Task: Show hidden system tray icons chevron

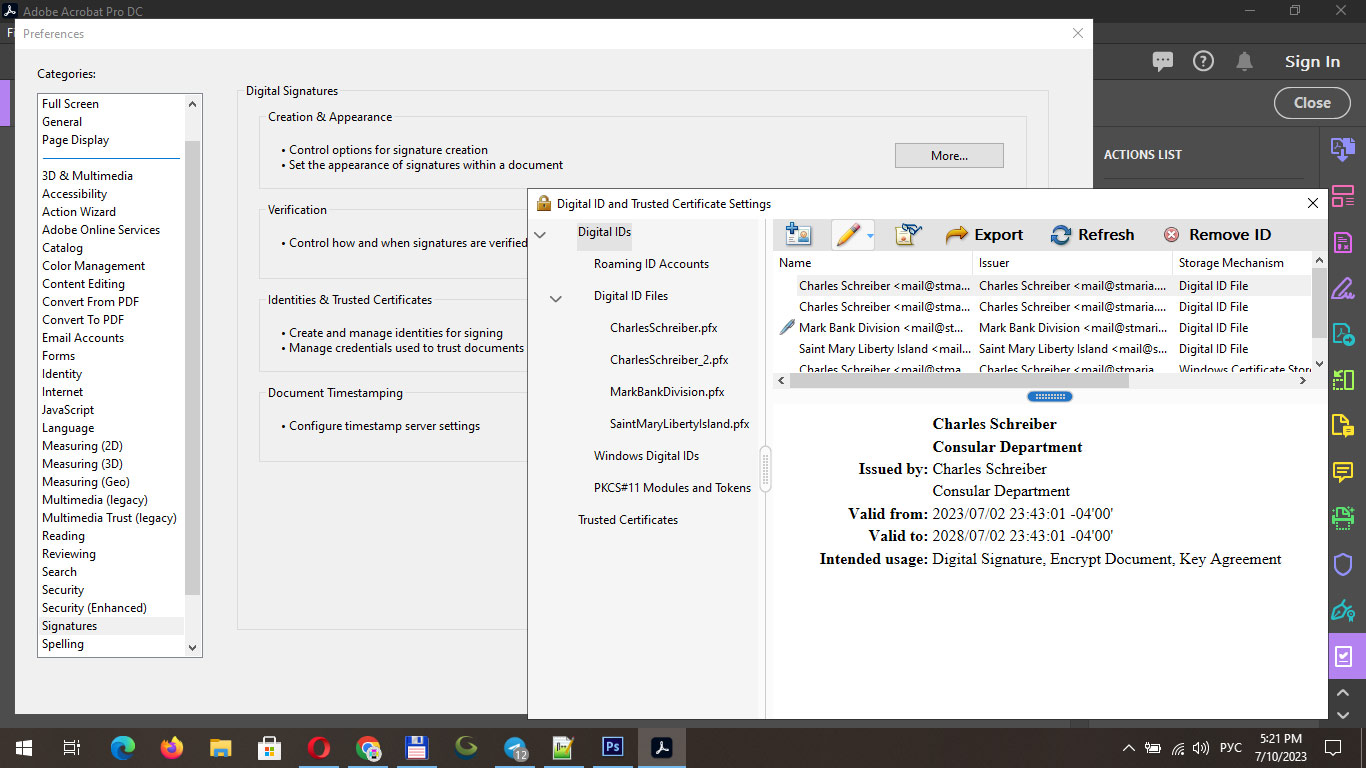Action: click(1129, 747)
